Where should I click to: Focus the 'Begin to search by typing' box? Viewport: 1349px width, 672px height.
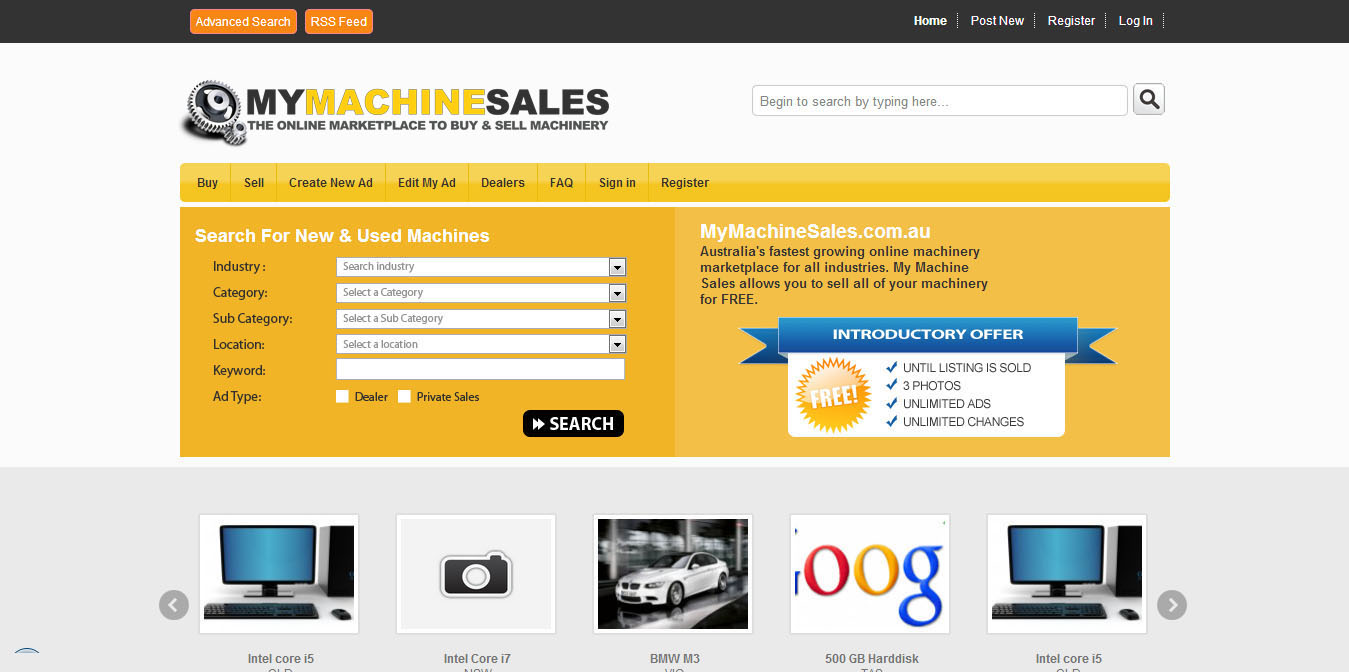(x=940, y=101)
